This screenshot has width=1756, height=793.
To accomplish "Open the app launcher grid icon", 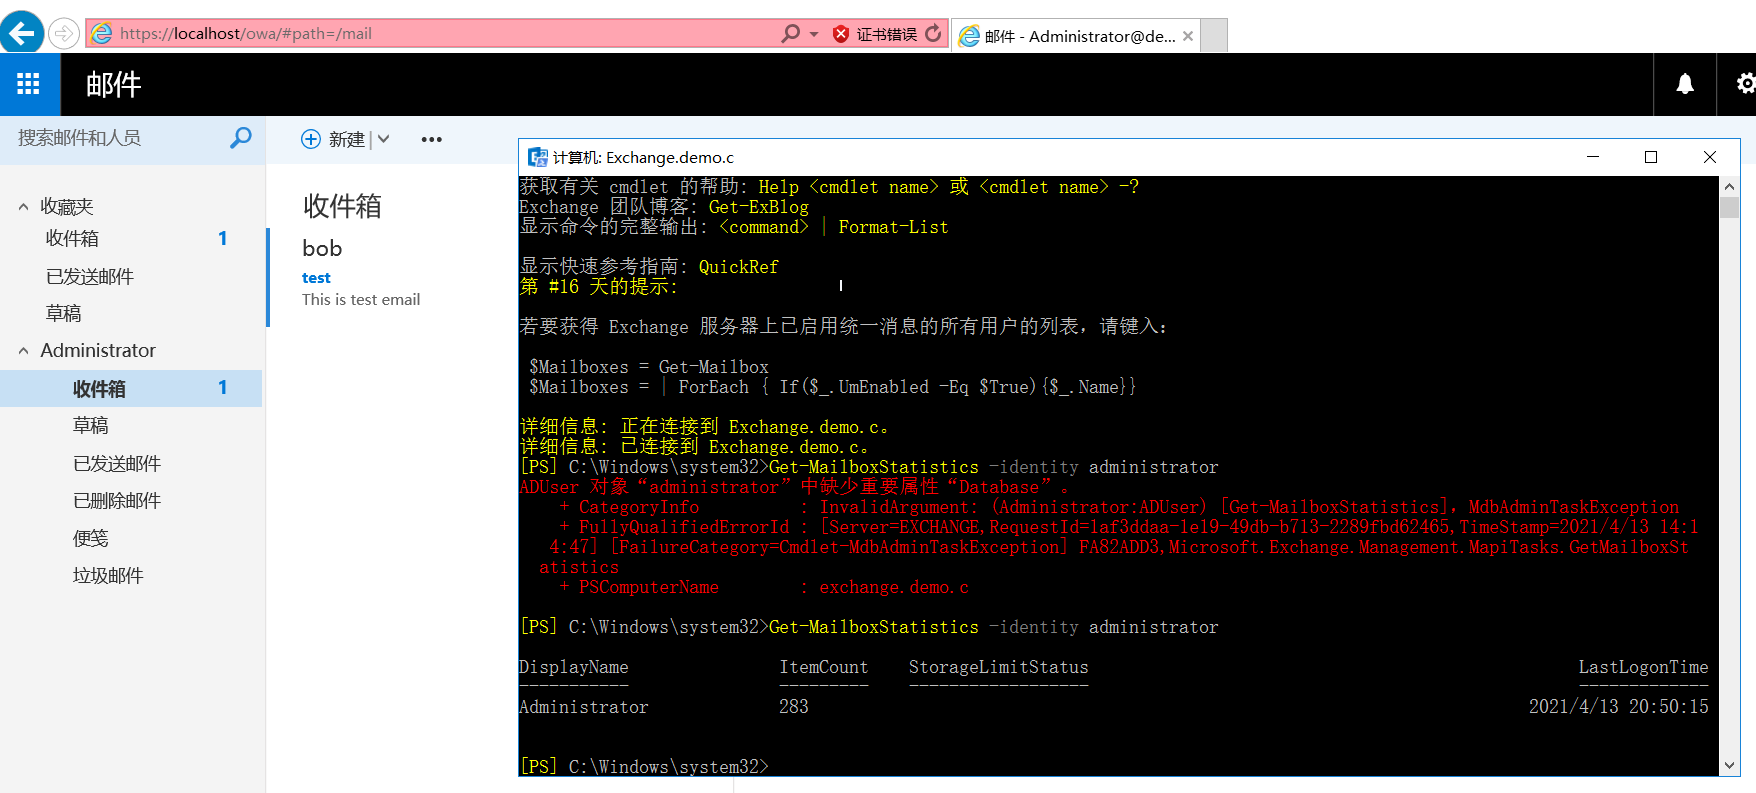I will (29, 85).
